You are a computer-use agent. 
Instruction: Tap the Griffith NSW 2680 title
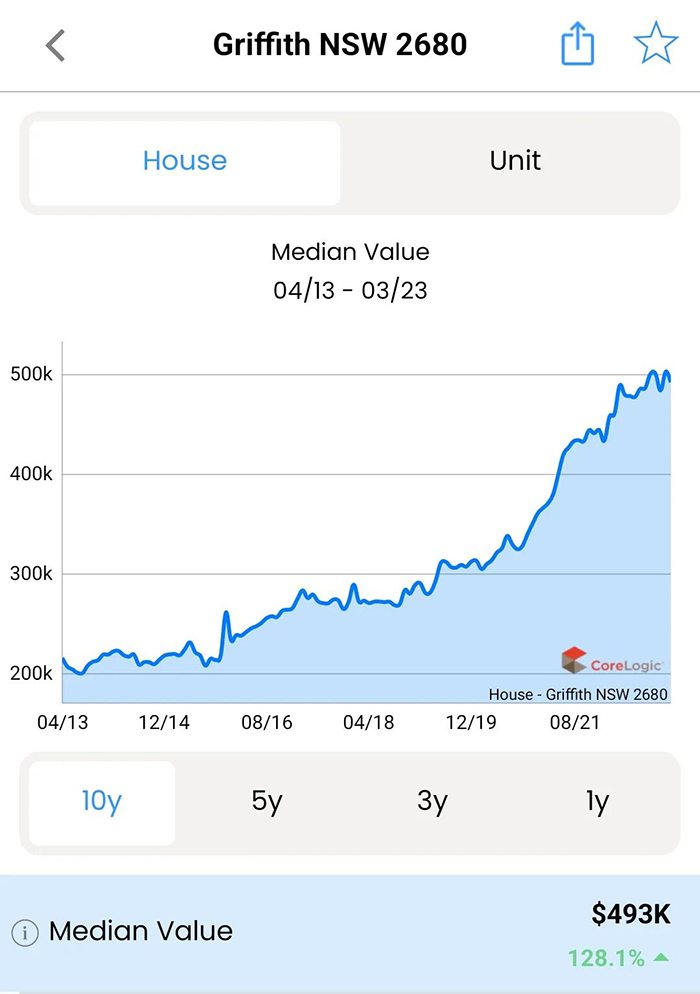340,44
